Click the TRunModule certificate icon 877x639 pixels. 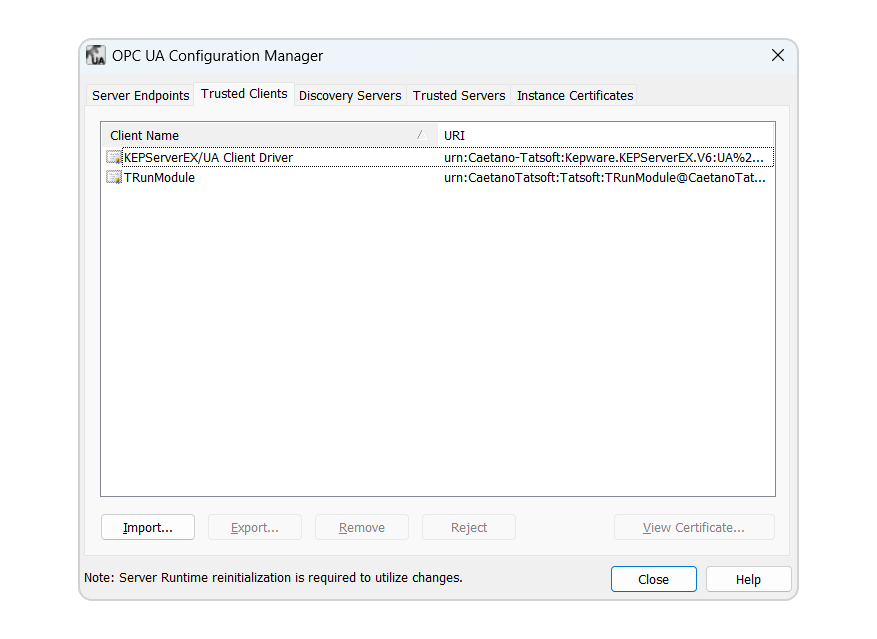click(114, 178)
